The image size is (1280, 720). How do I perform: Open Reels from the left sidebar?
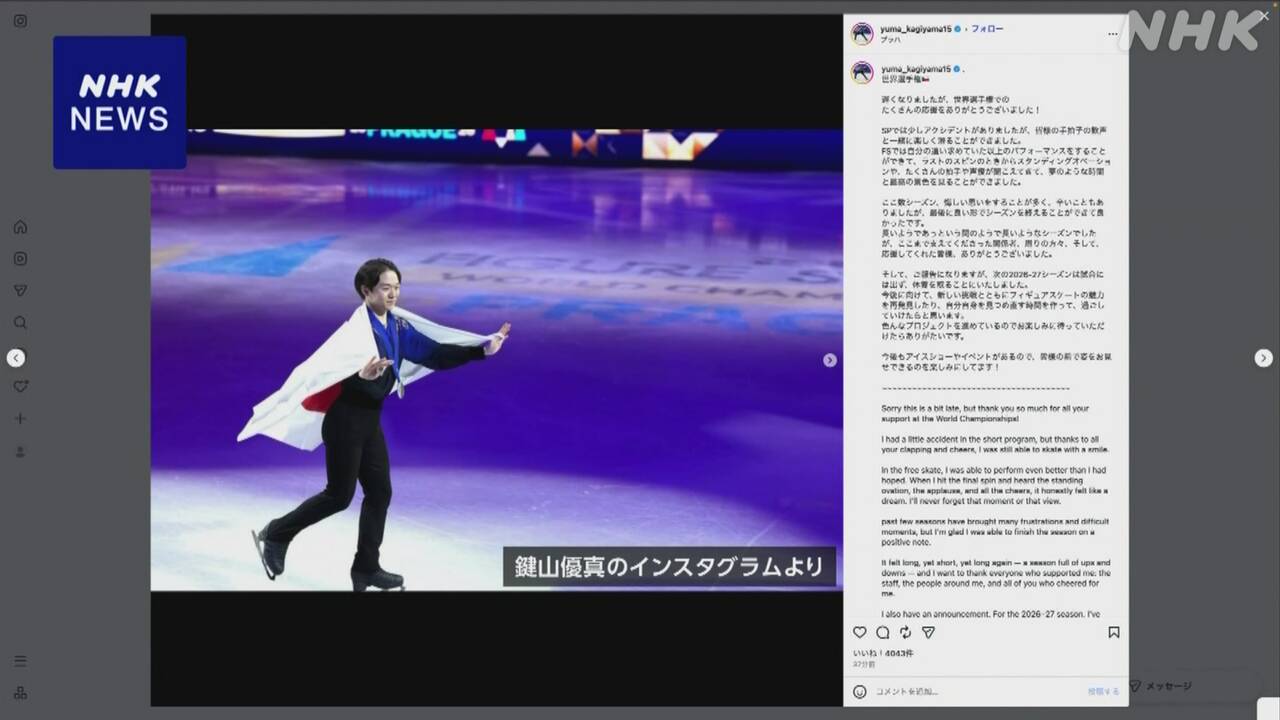[20, 259]
